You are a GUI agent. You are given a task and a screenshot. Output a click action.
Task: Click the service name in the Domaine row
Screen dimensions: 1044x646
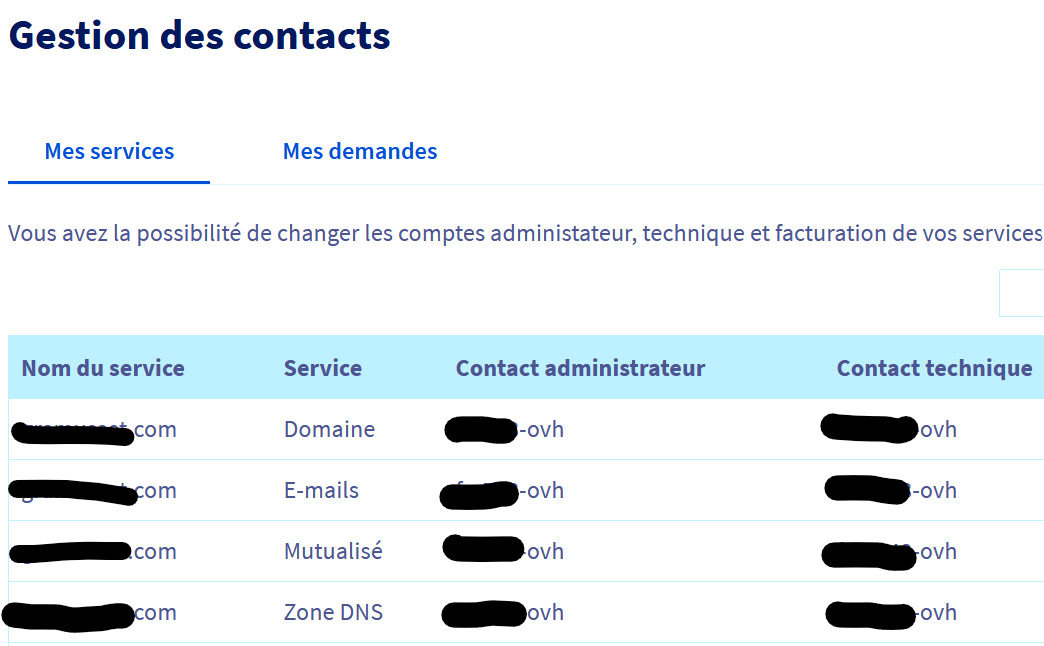pyautogui.click(x=95, y=430)
